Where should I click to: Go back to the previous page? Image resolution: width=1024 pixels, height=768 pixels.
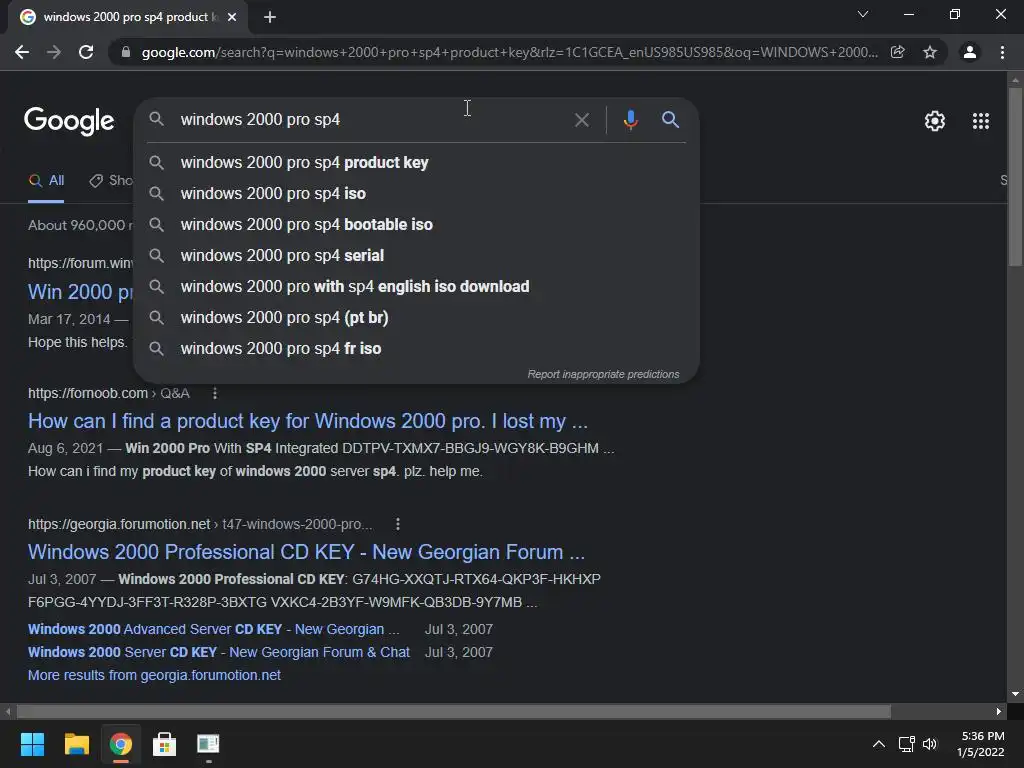22,52
